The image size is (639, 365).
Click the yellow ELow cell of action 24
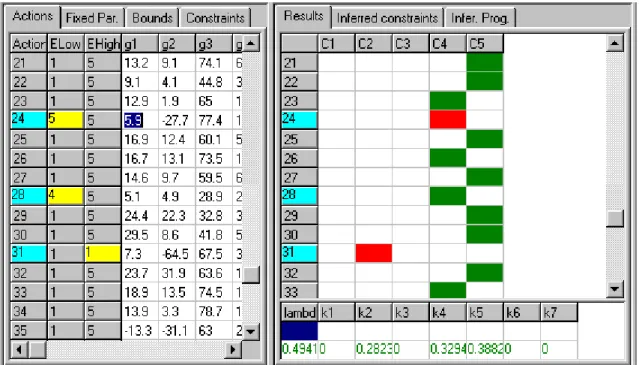coord(65,119)
